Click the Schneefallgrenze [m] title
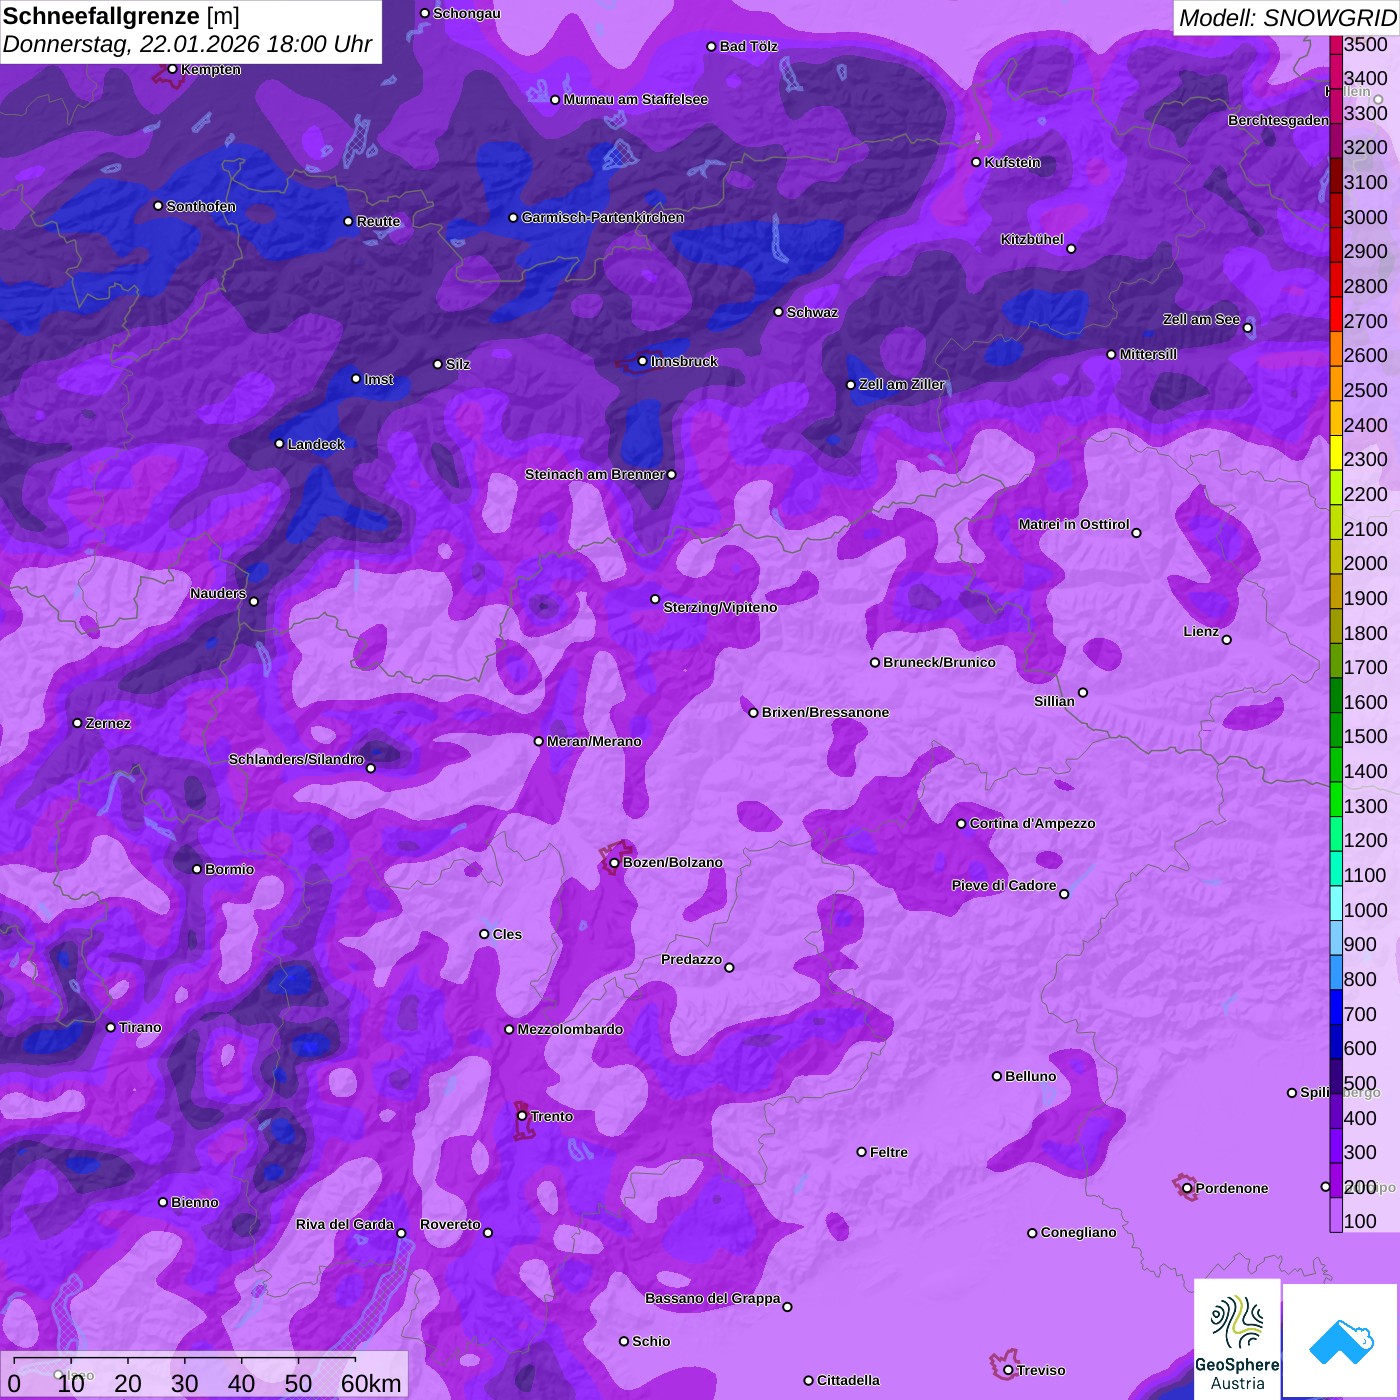The image size is (1400, 1400). tap(121, 17)
